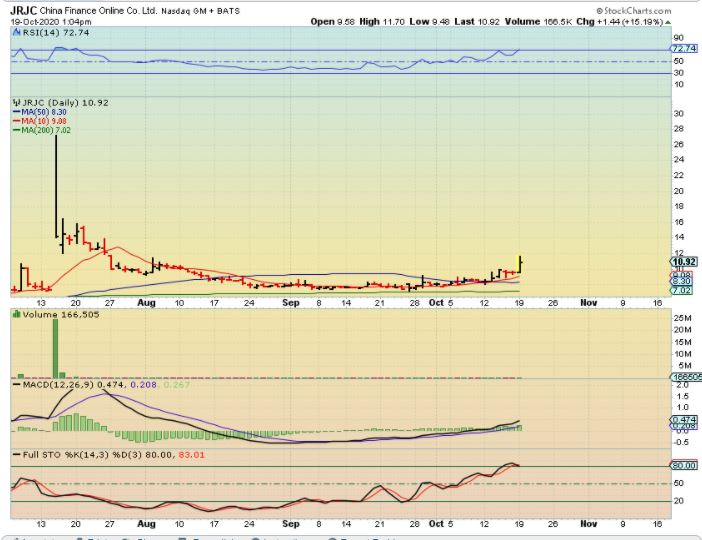Click the 90 tick on the RSI axis
Viewport: 702px width, 540px height.
tap(678, 38)
